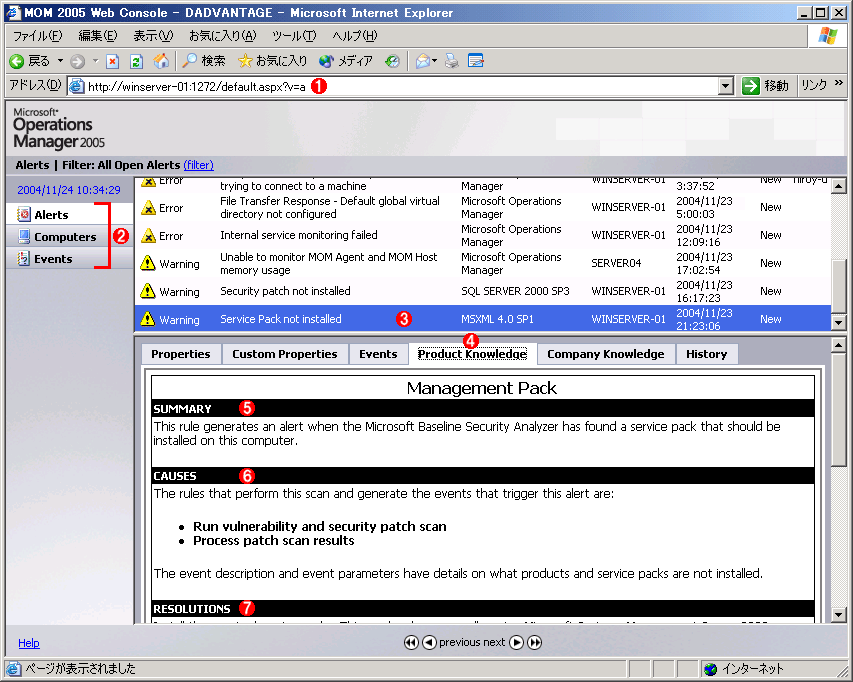
Task: Go to the home page icon
Action: pos(161,61)
